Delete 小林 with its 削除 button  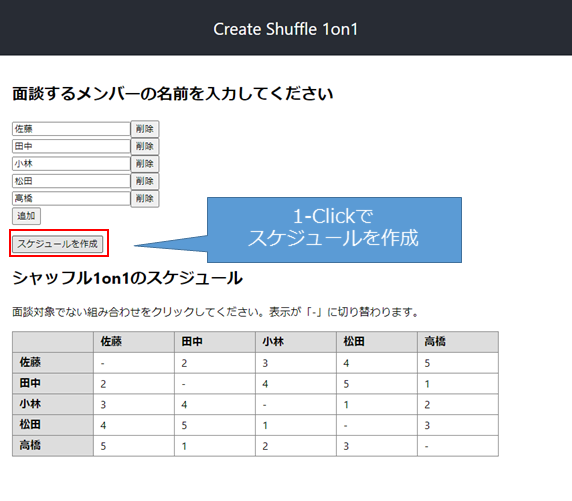point(145,163)
